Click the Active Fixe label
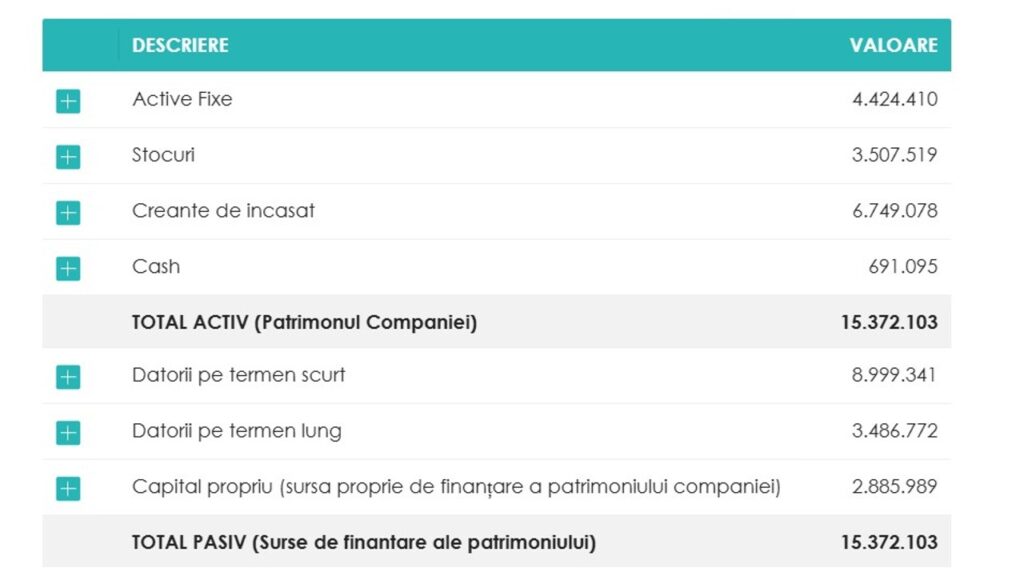 pos(182,99)
